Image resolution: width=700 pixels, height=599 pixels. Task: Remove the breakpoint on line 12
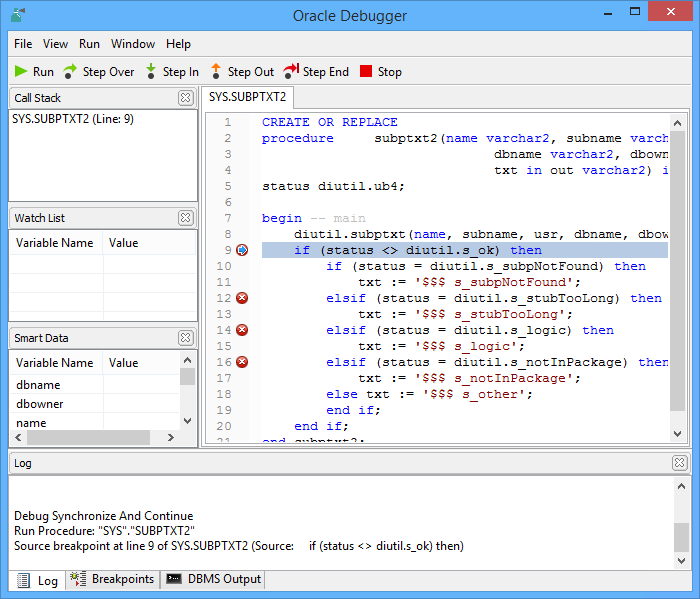(x=242, y=298)
